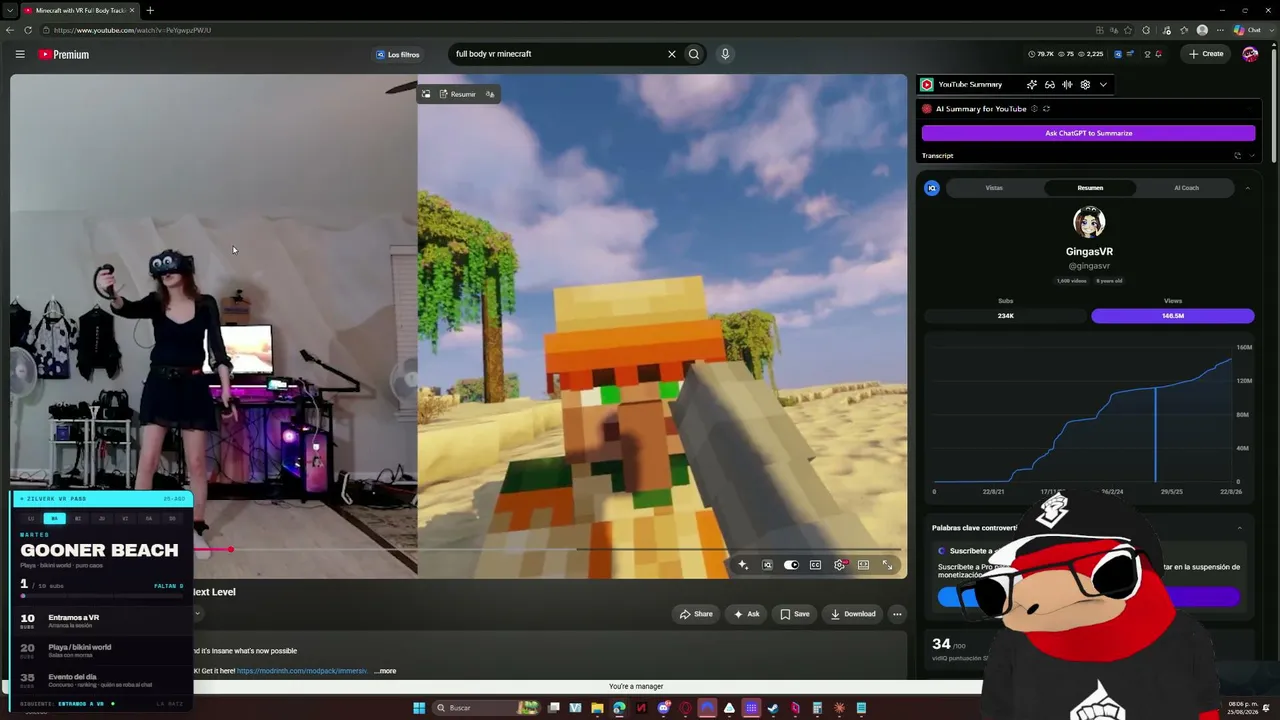
Task: Download the video
Action: [x=853, y=614]
